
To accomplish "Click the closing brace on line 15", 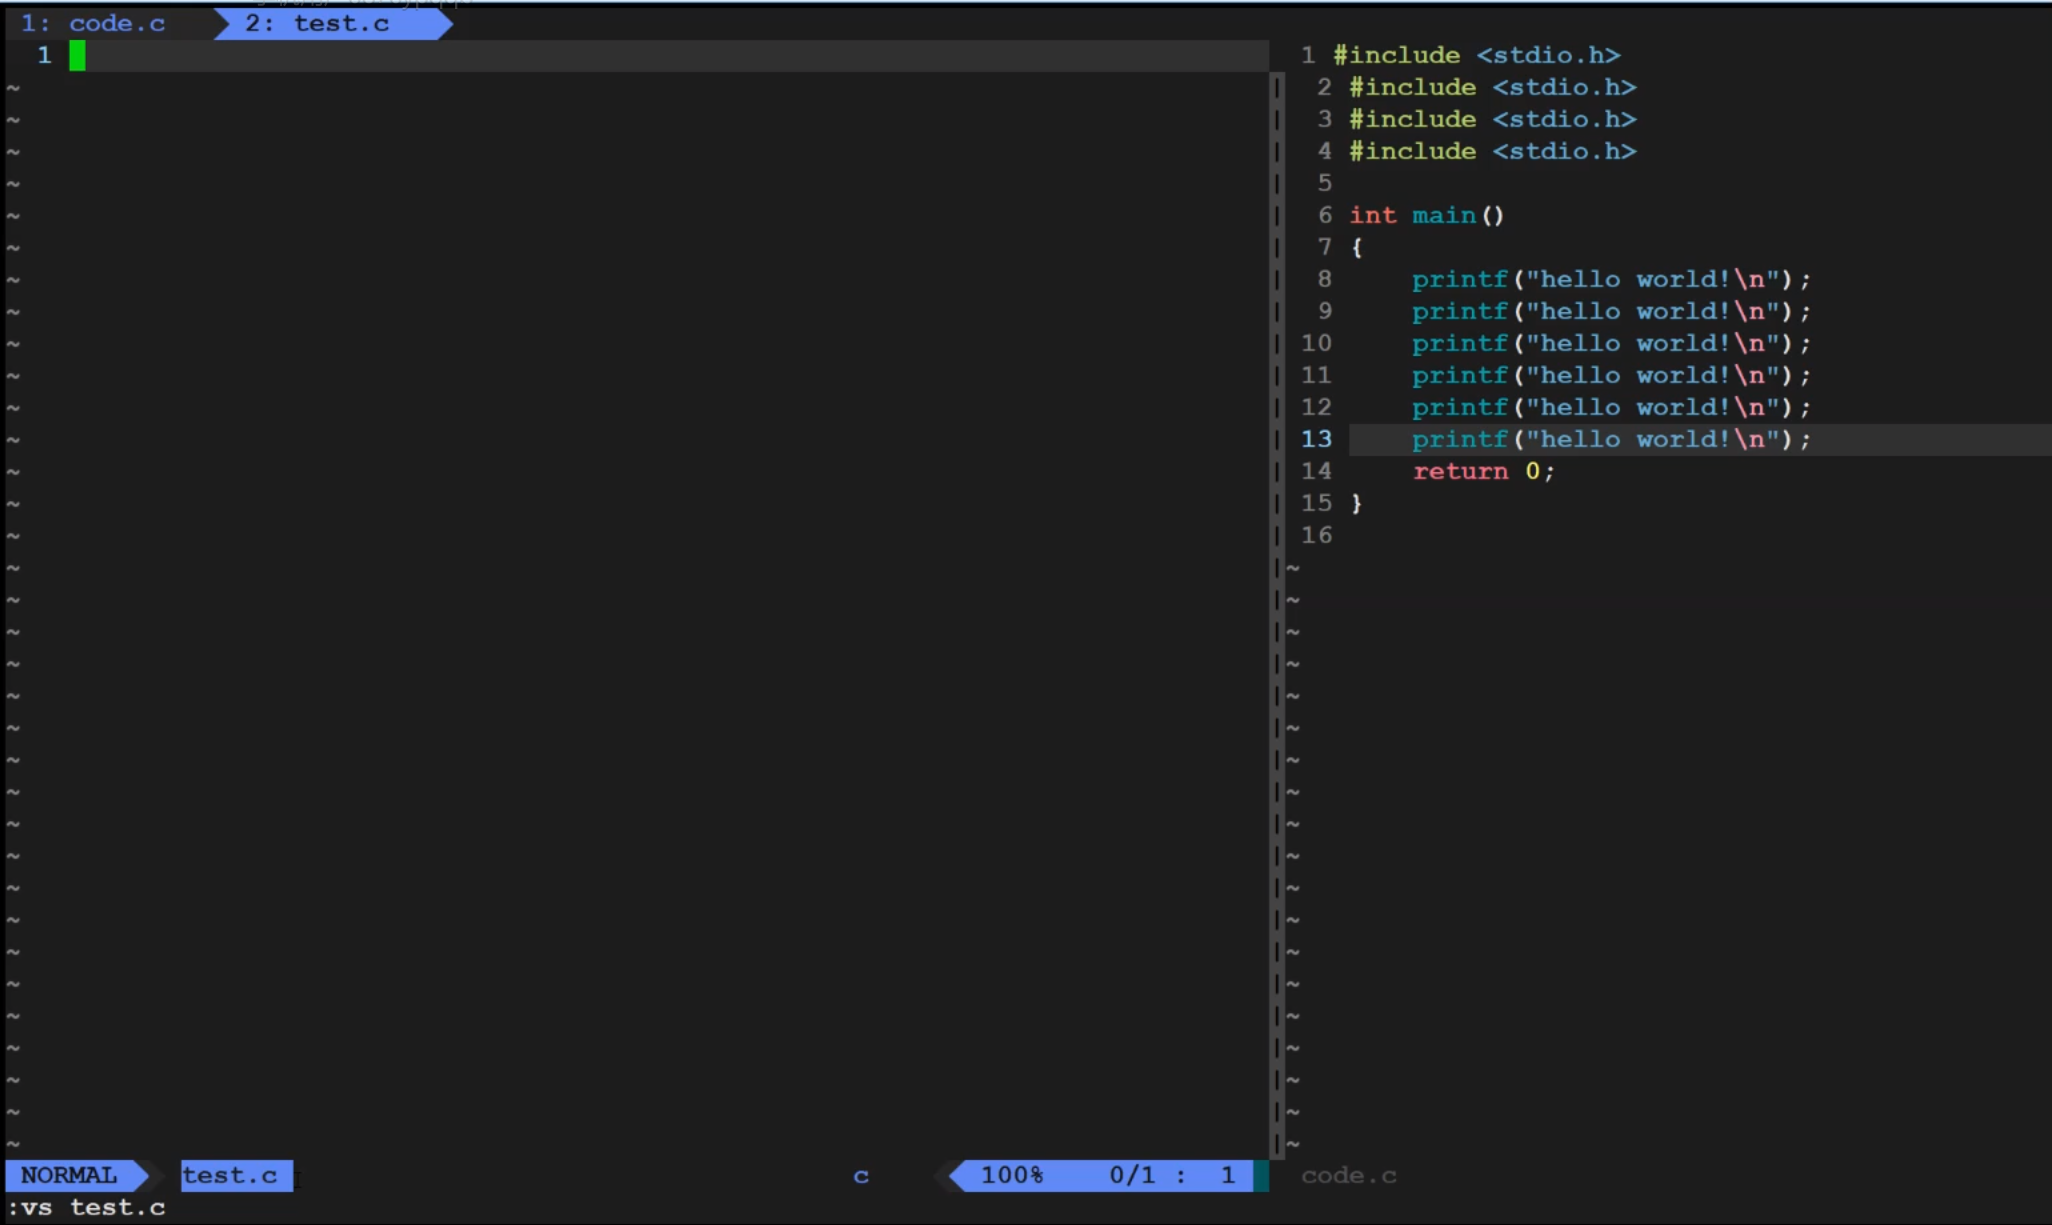I will click(1357, 503).
